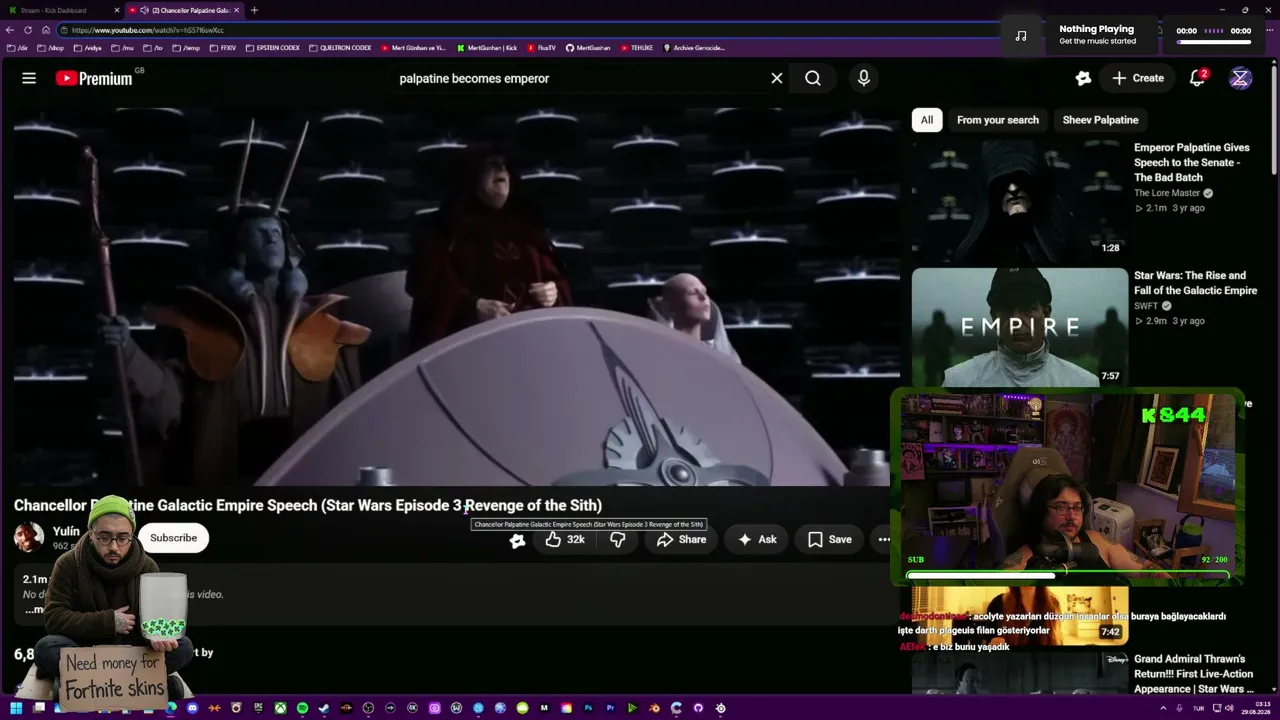
Task: Close the Chancellor Palpatine browser tab
Action: pyautogui.click(x=237, y=10)
